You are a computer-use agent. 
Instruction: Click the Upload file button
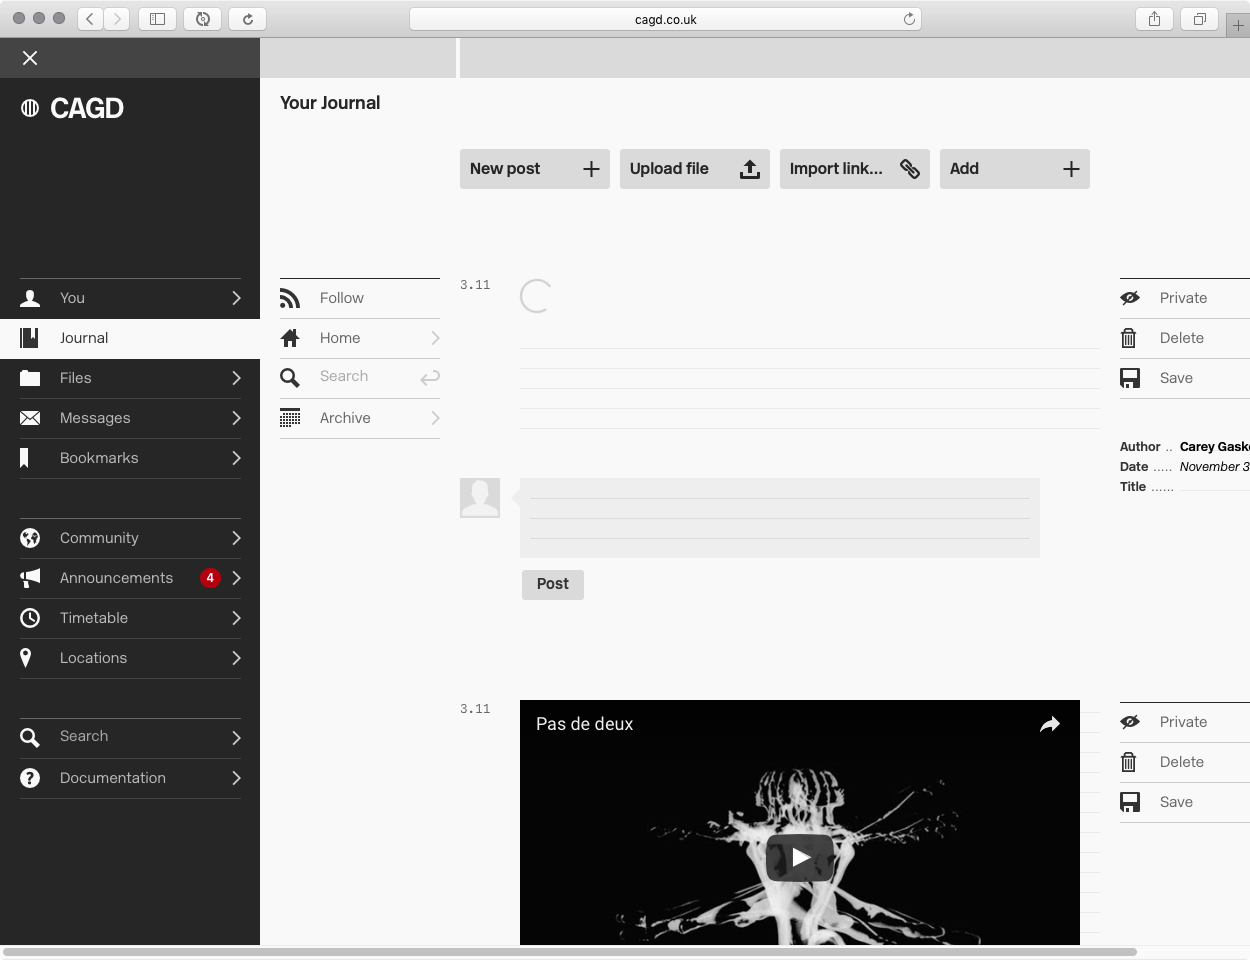695,169
